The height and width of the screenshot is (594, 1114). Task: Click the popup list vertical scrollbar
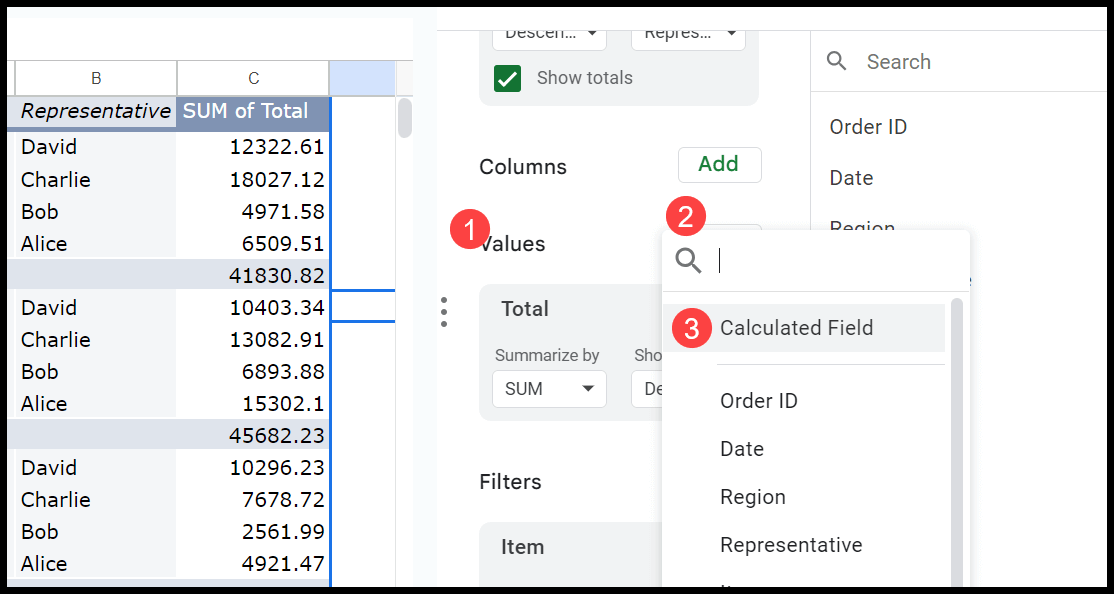pos(957,441)
